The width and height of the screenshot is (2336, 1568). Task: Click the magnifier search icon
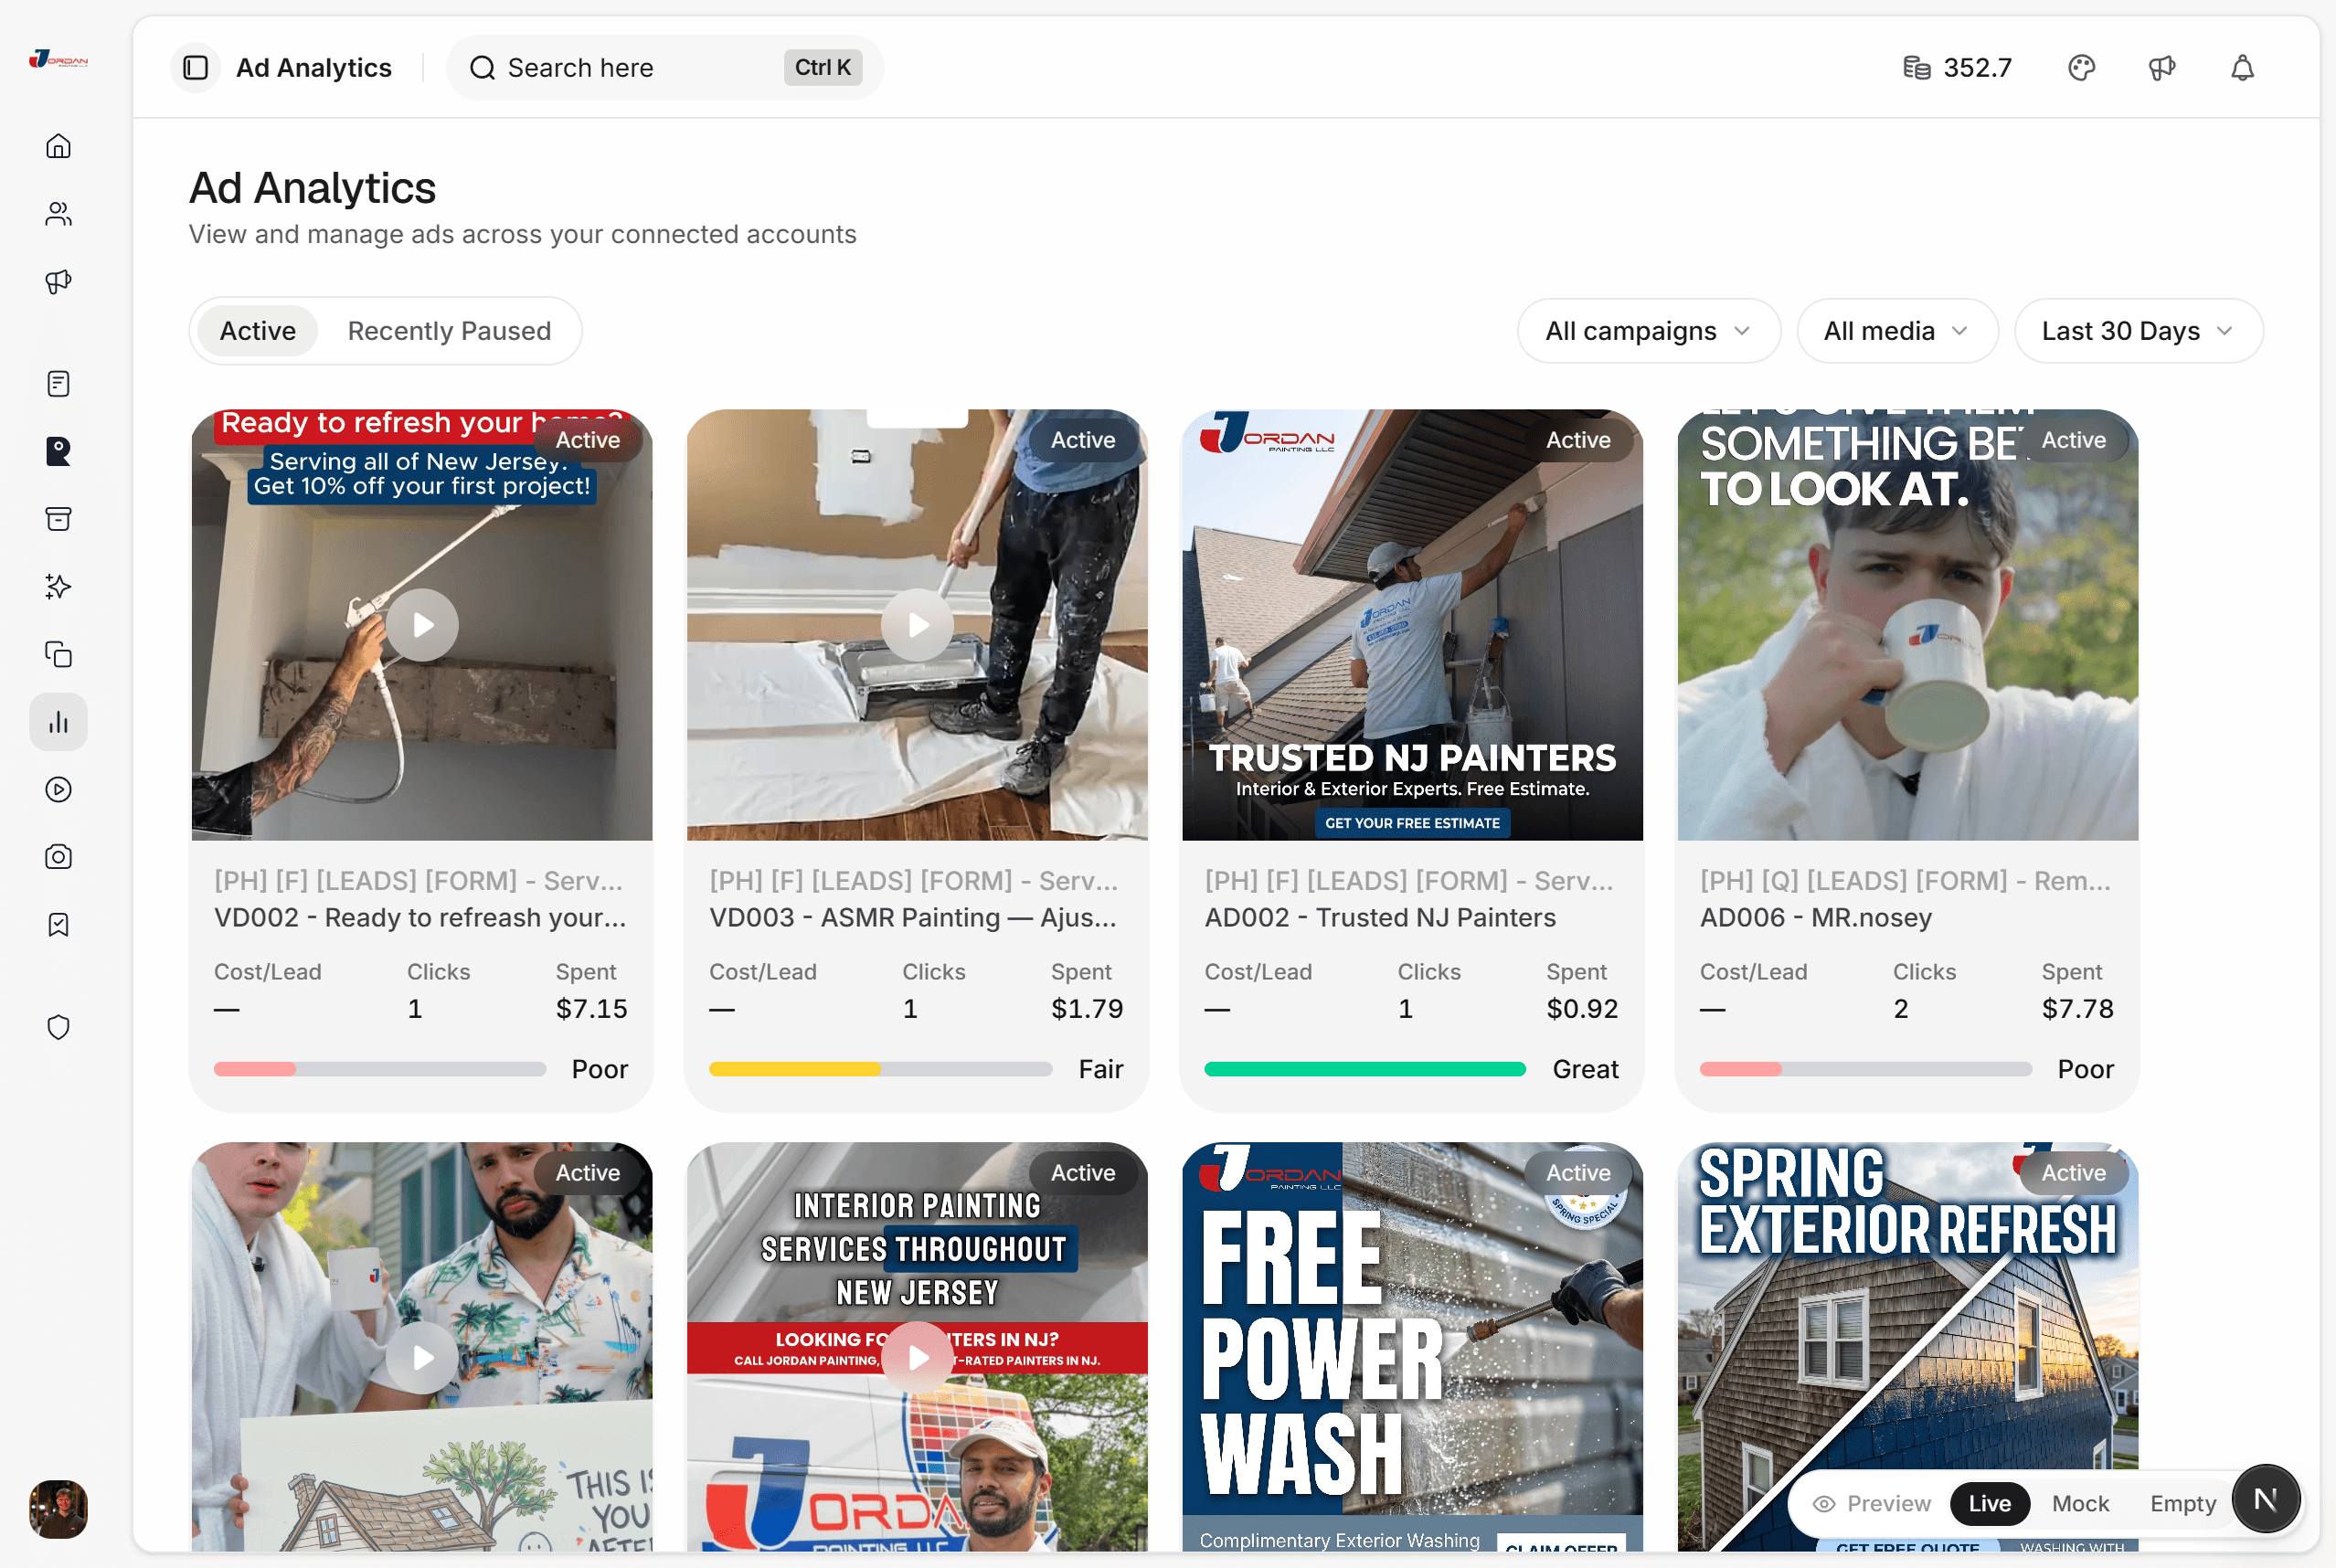482,67
